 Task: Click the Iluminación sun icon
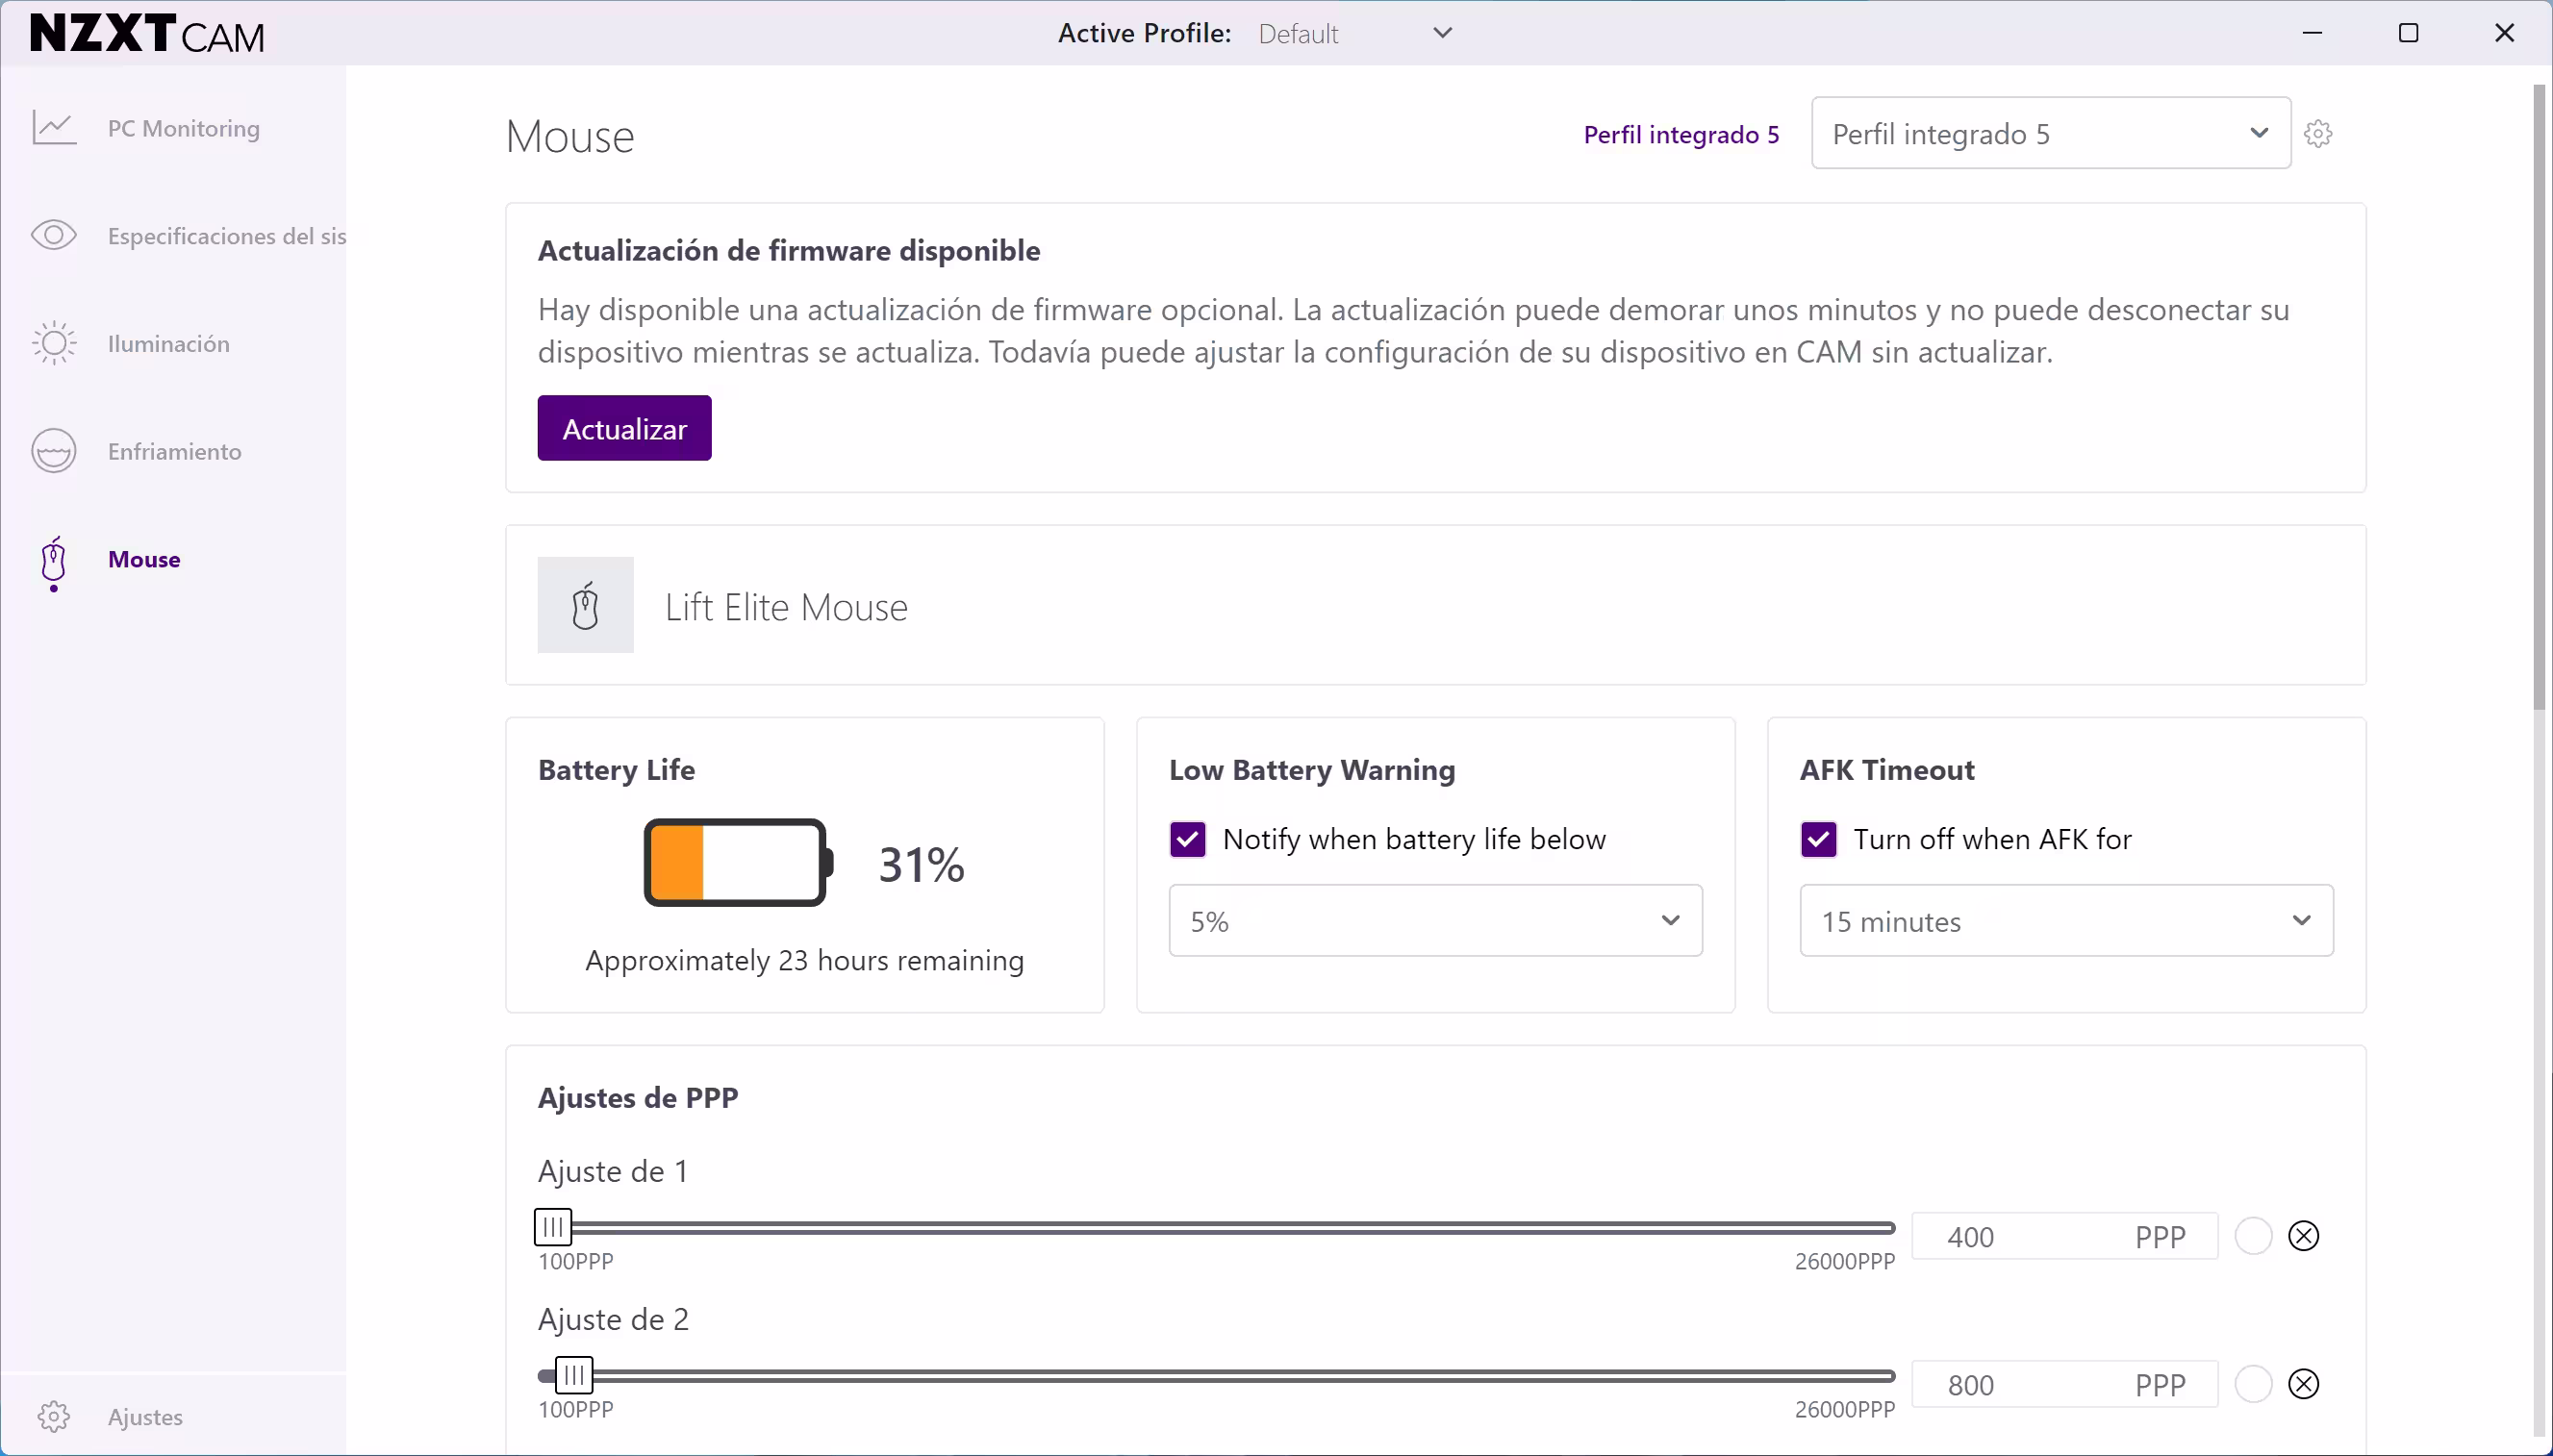pyautogui.click(x=54, y=343)
